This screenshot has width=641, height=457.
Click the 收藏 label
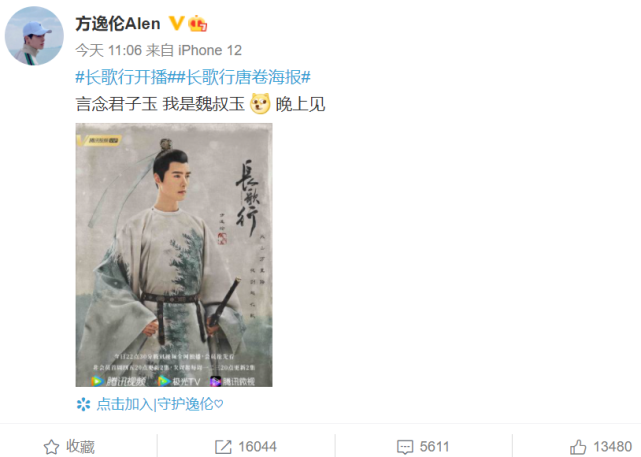81,446
